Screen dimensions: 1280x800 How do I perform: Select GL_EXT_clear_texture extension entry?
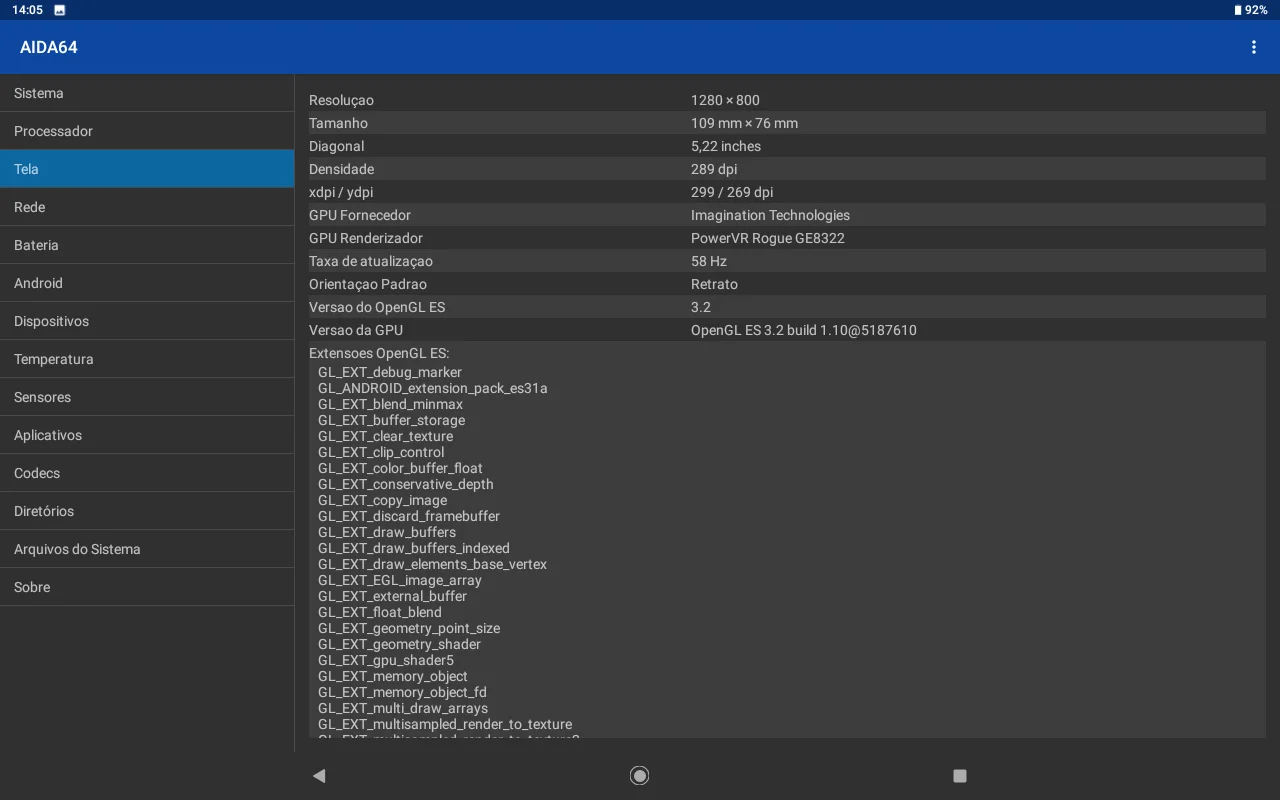click(386, 436)
